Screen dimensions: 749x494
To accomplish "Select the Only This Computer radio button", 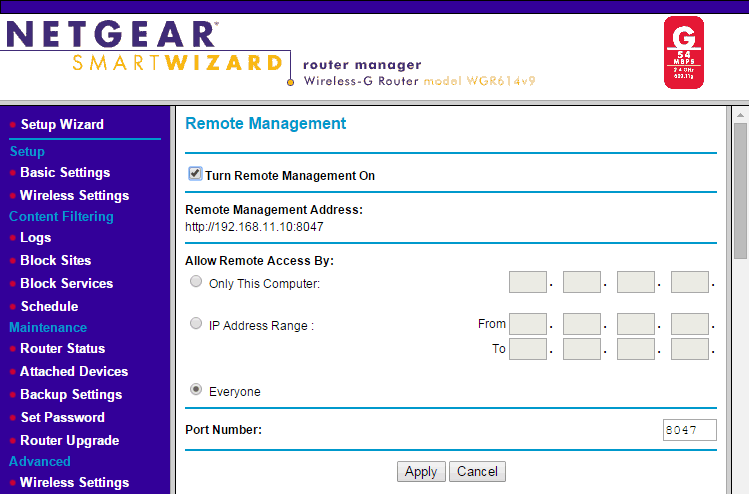I will 196,282.
